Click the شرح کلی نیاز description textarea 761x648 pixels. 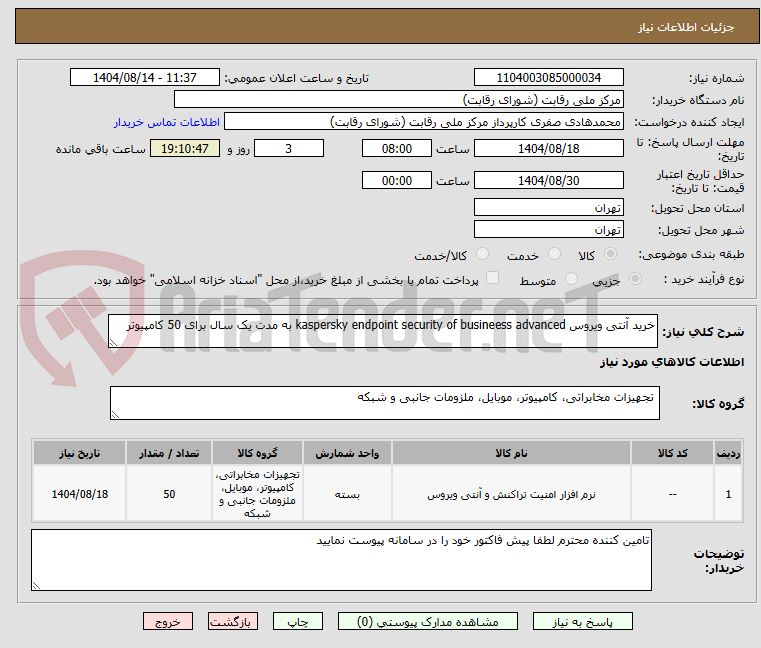click(x=383, y=331)
